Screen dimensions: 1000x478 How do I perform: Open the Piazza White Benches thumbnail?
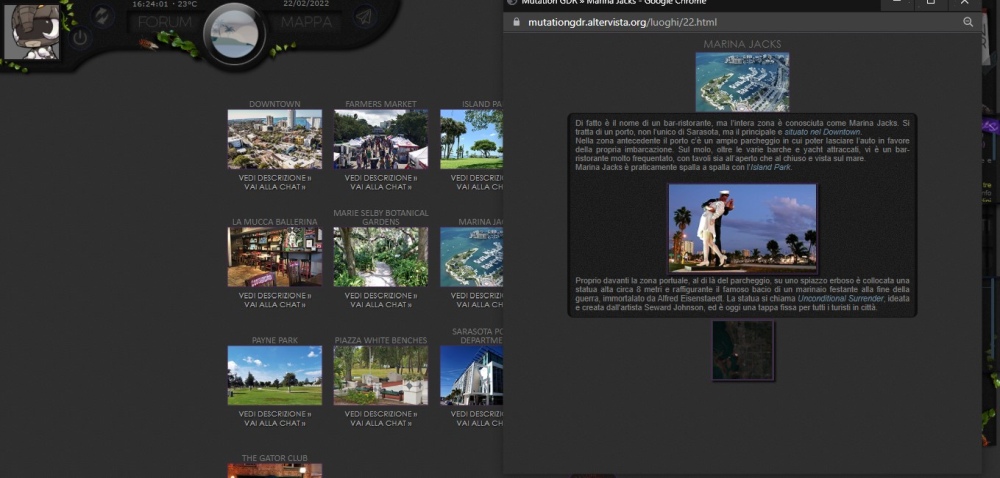click(x=381, y=375)
